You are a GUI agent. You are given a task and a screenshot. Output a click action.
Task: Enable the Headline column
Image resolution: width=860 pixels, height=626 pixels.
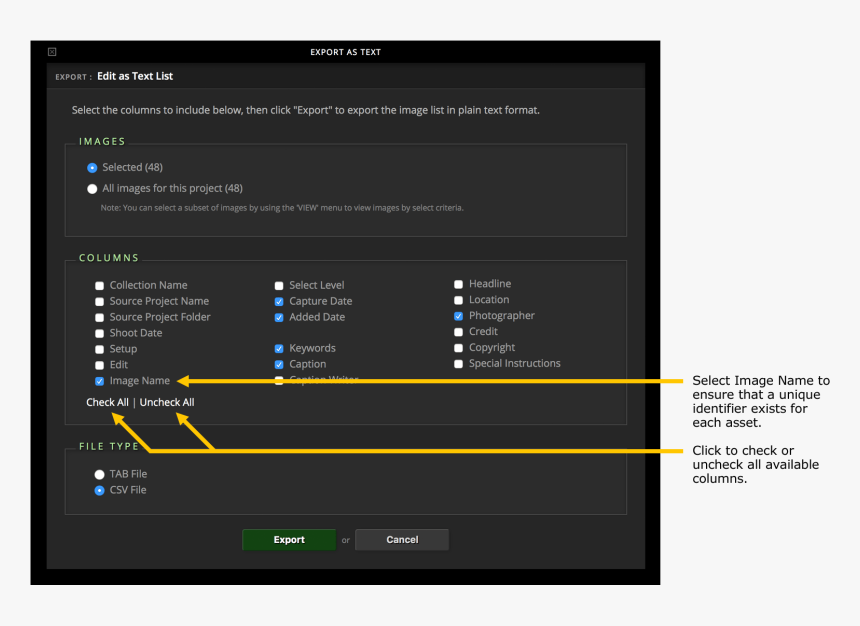(459, 284)
